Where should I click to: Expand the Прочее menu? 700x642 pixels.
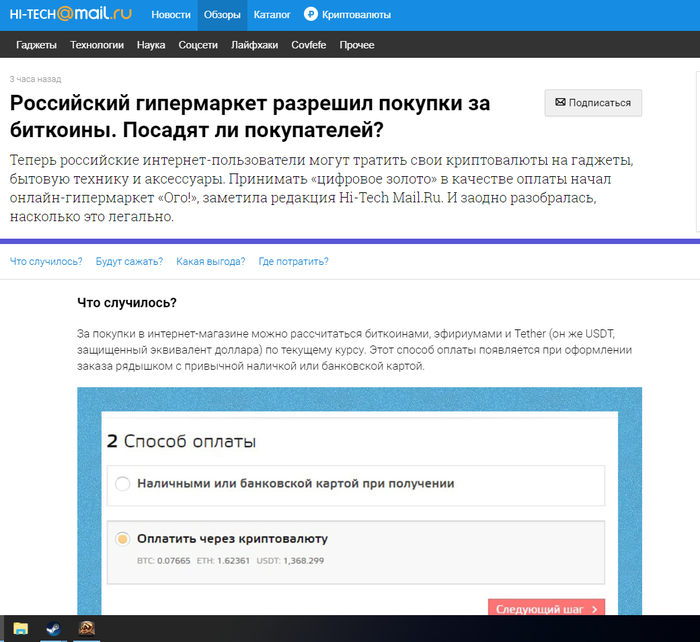[x=357, y=45]
